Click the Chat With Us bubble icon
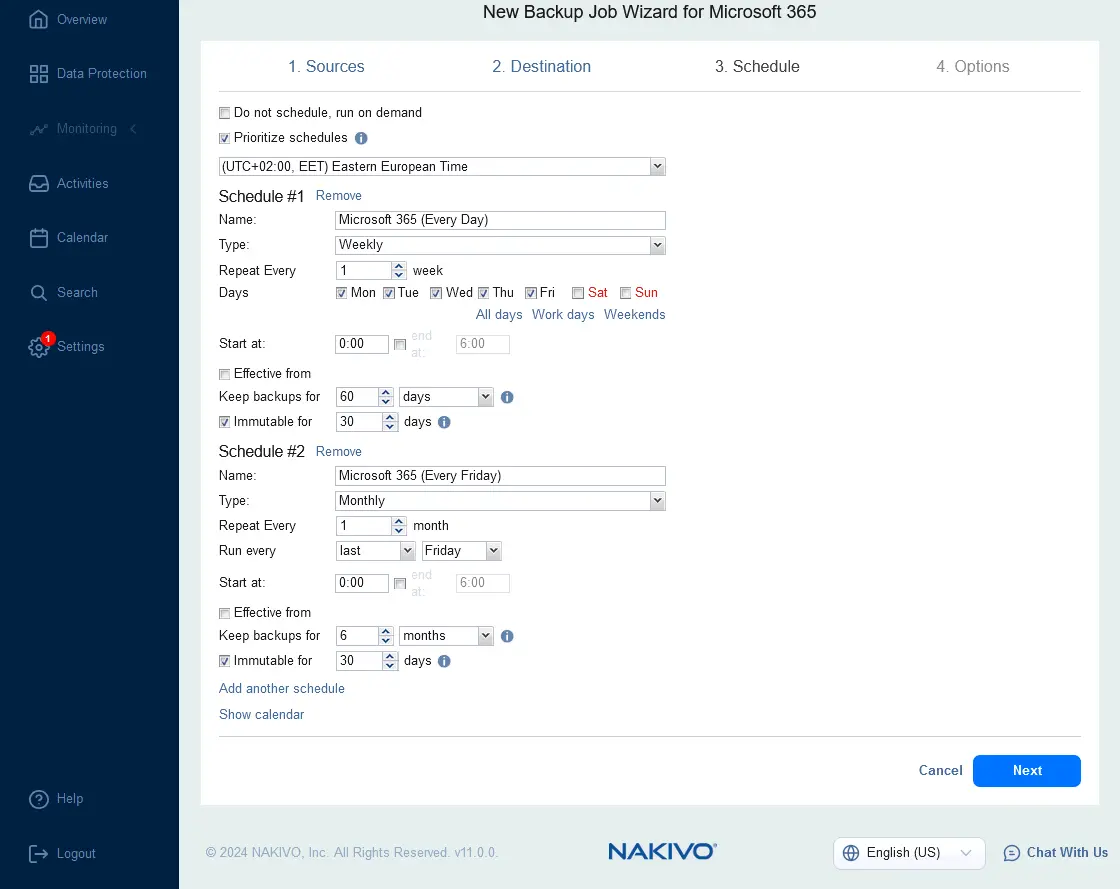The width and height of the screenshot is (1120, 889). (1011, 853)
